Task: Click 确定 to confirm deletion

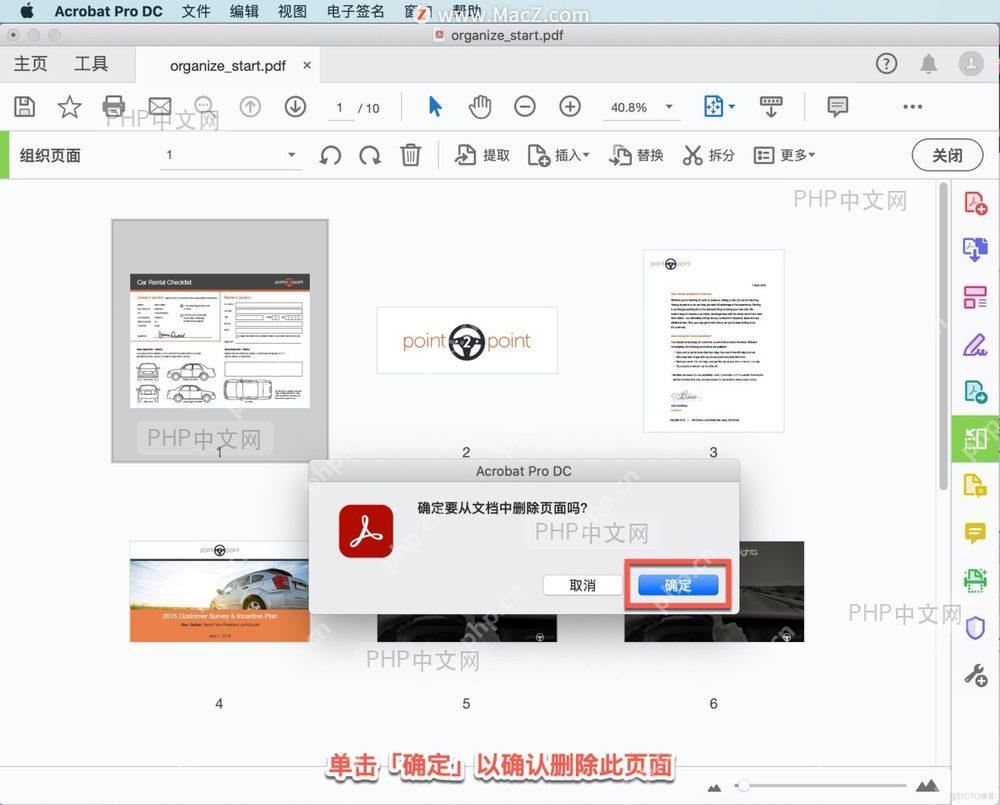Action: [678, 585]
